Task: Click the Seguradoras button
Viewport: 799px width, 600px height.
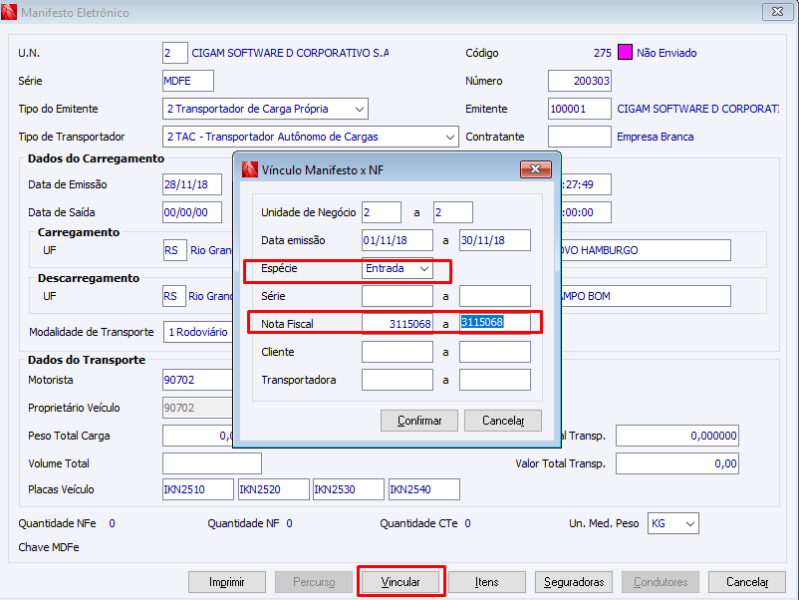Action: [x=574, y=582]
